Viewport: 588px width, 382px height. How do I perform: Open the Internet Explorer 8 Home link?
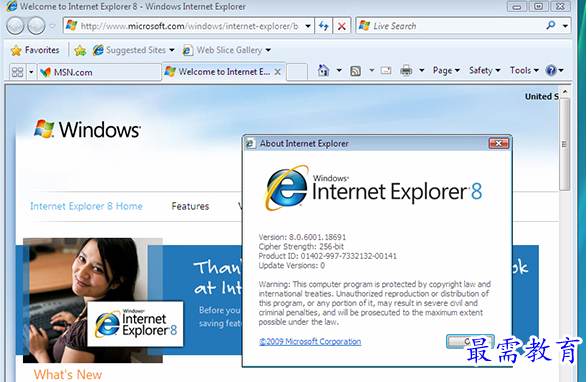point(86,206)
